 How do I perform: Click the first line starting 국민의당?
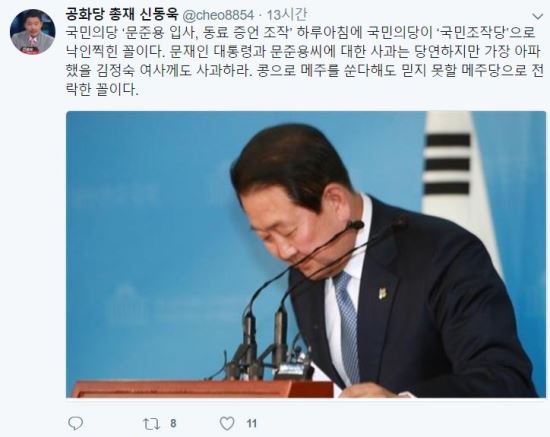coord(300,33)
